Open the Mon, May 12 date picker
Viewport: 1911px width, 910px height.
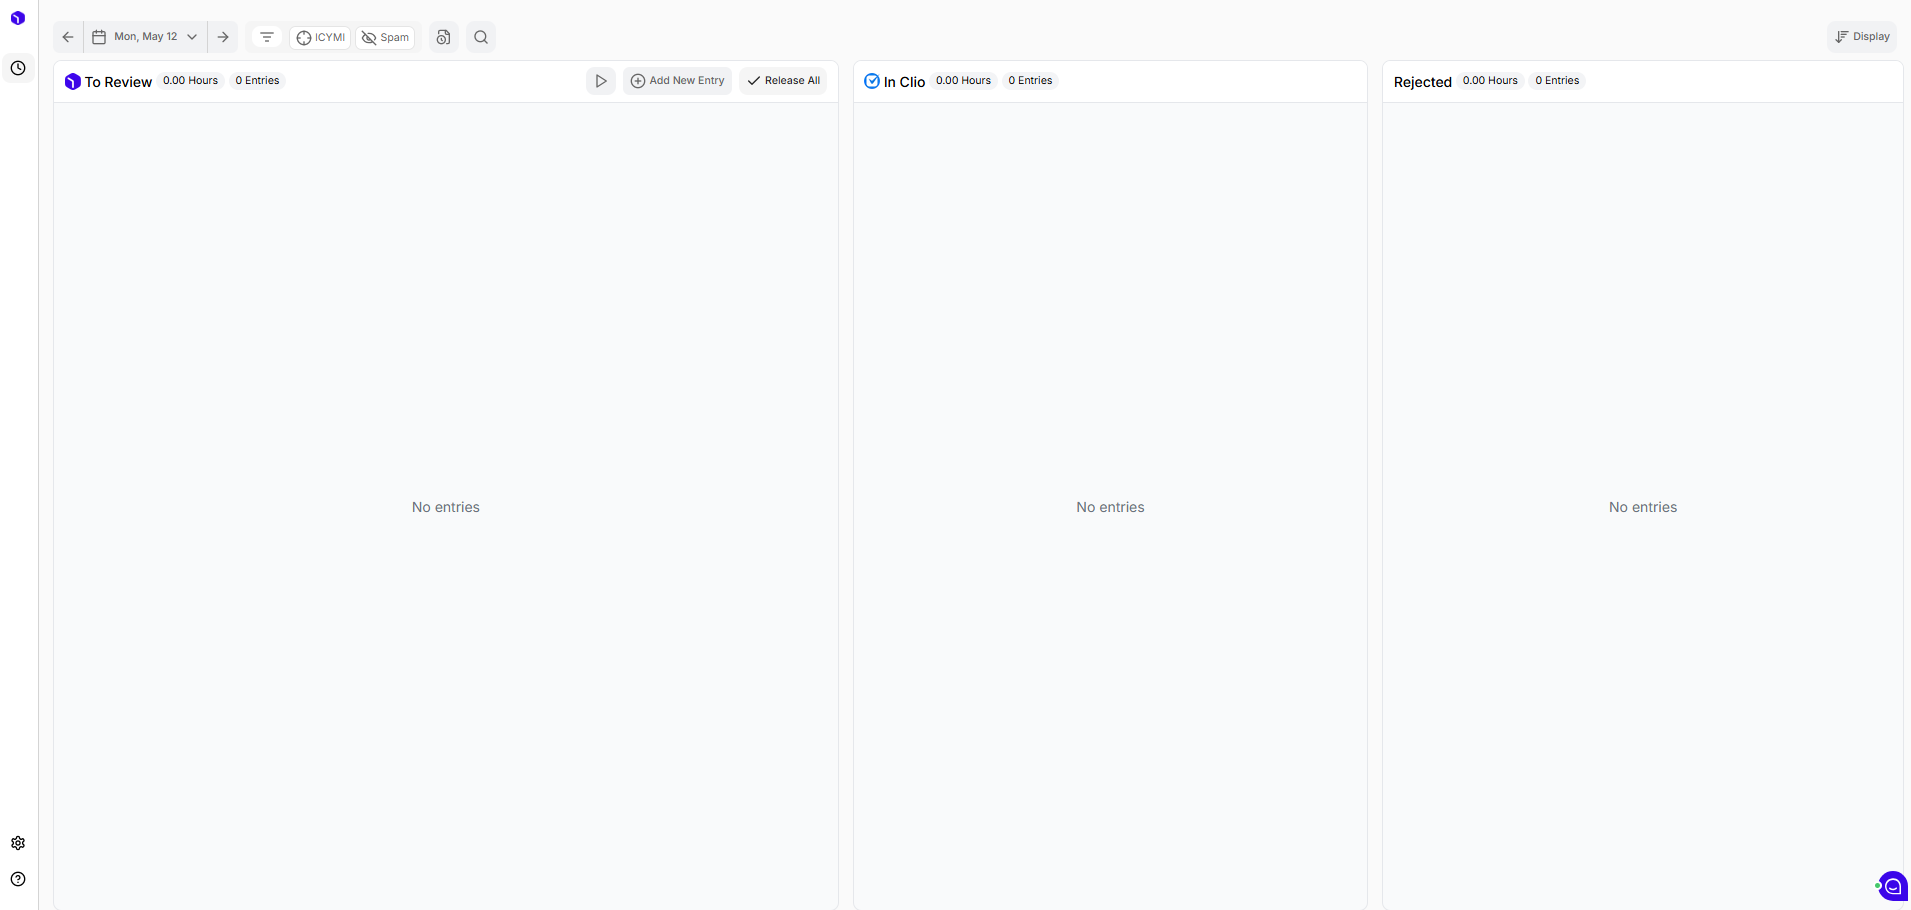pos(146,37)
